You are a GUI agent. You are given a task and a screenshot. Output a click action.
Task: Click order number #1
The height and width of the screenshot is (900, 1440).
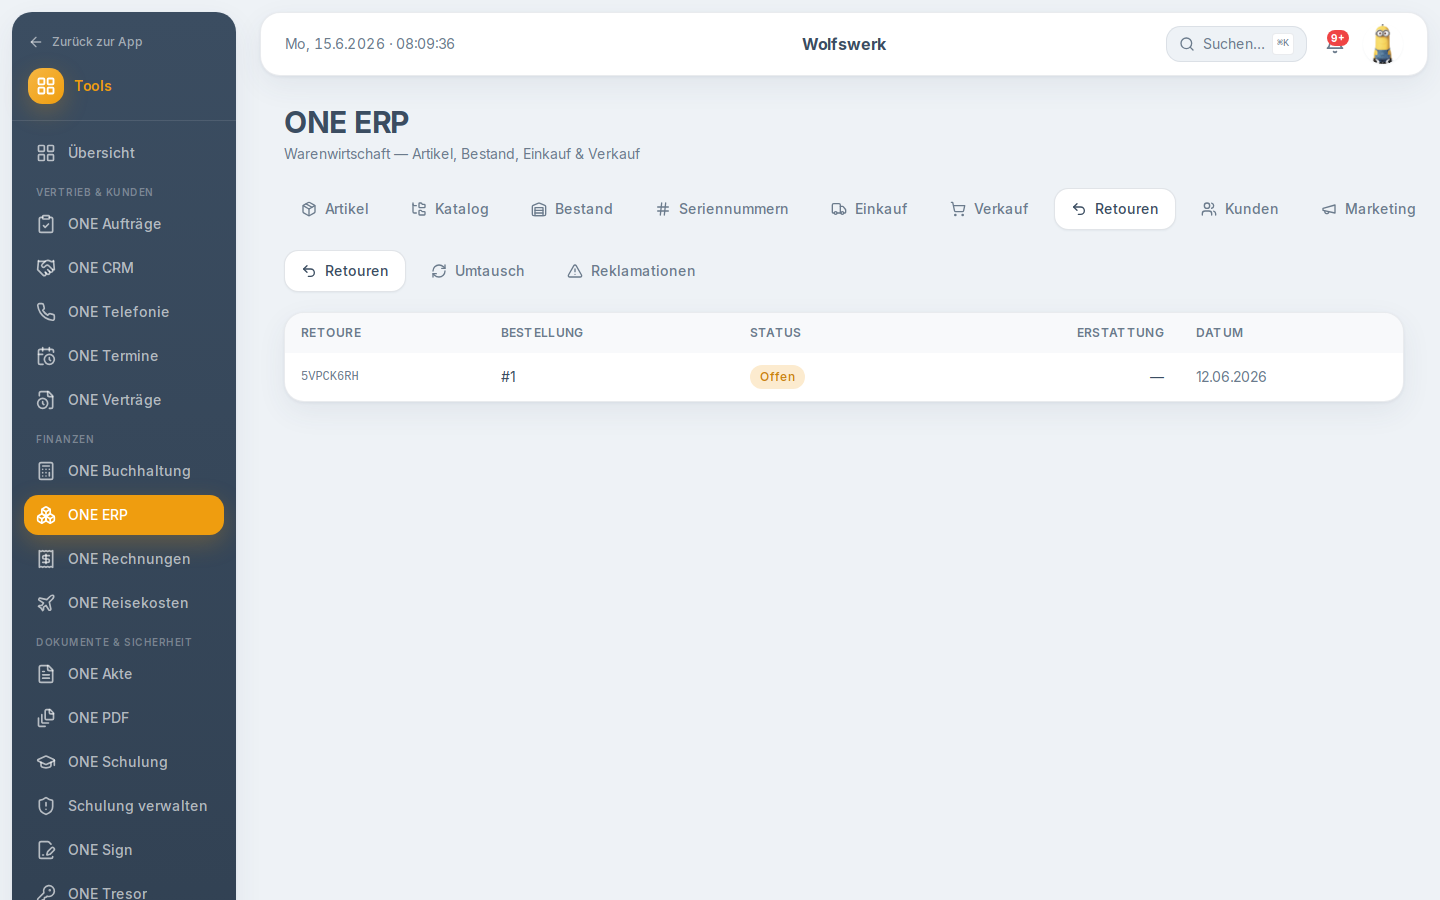pyautogui.click(x=508, y=377)
